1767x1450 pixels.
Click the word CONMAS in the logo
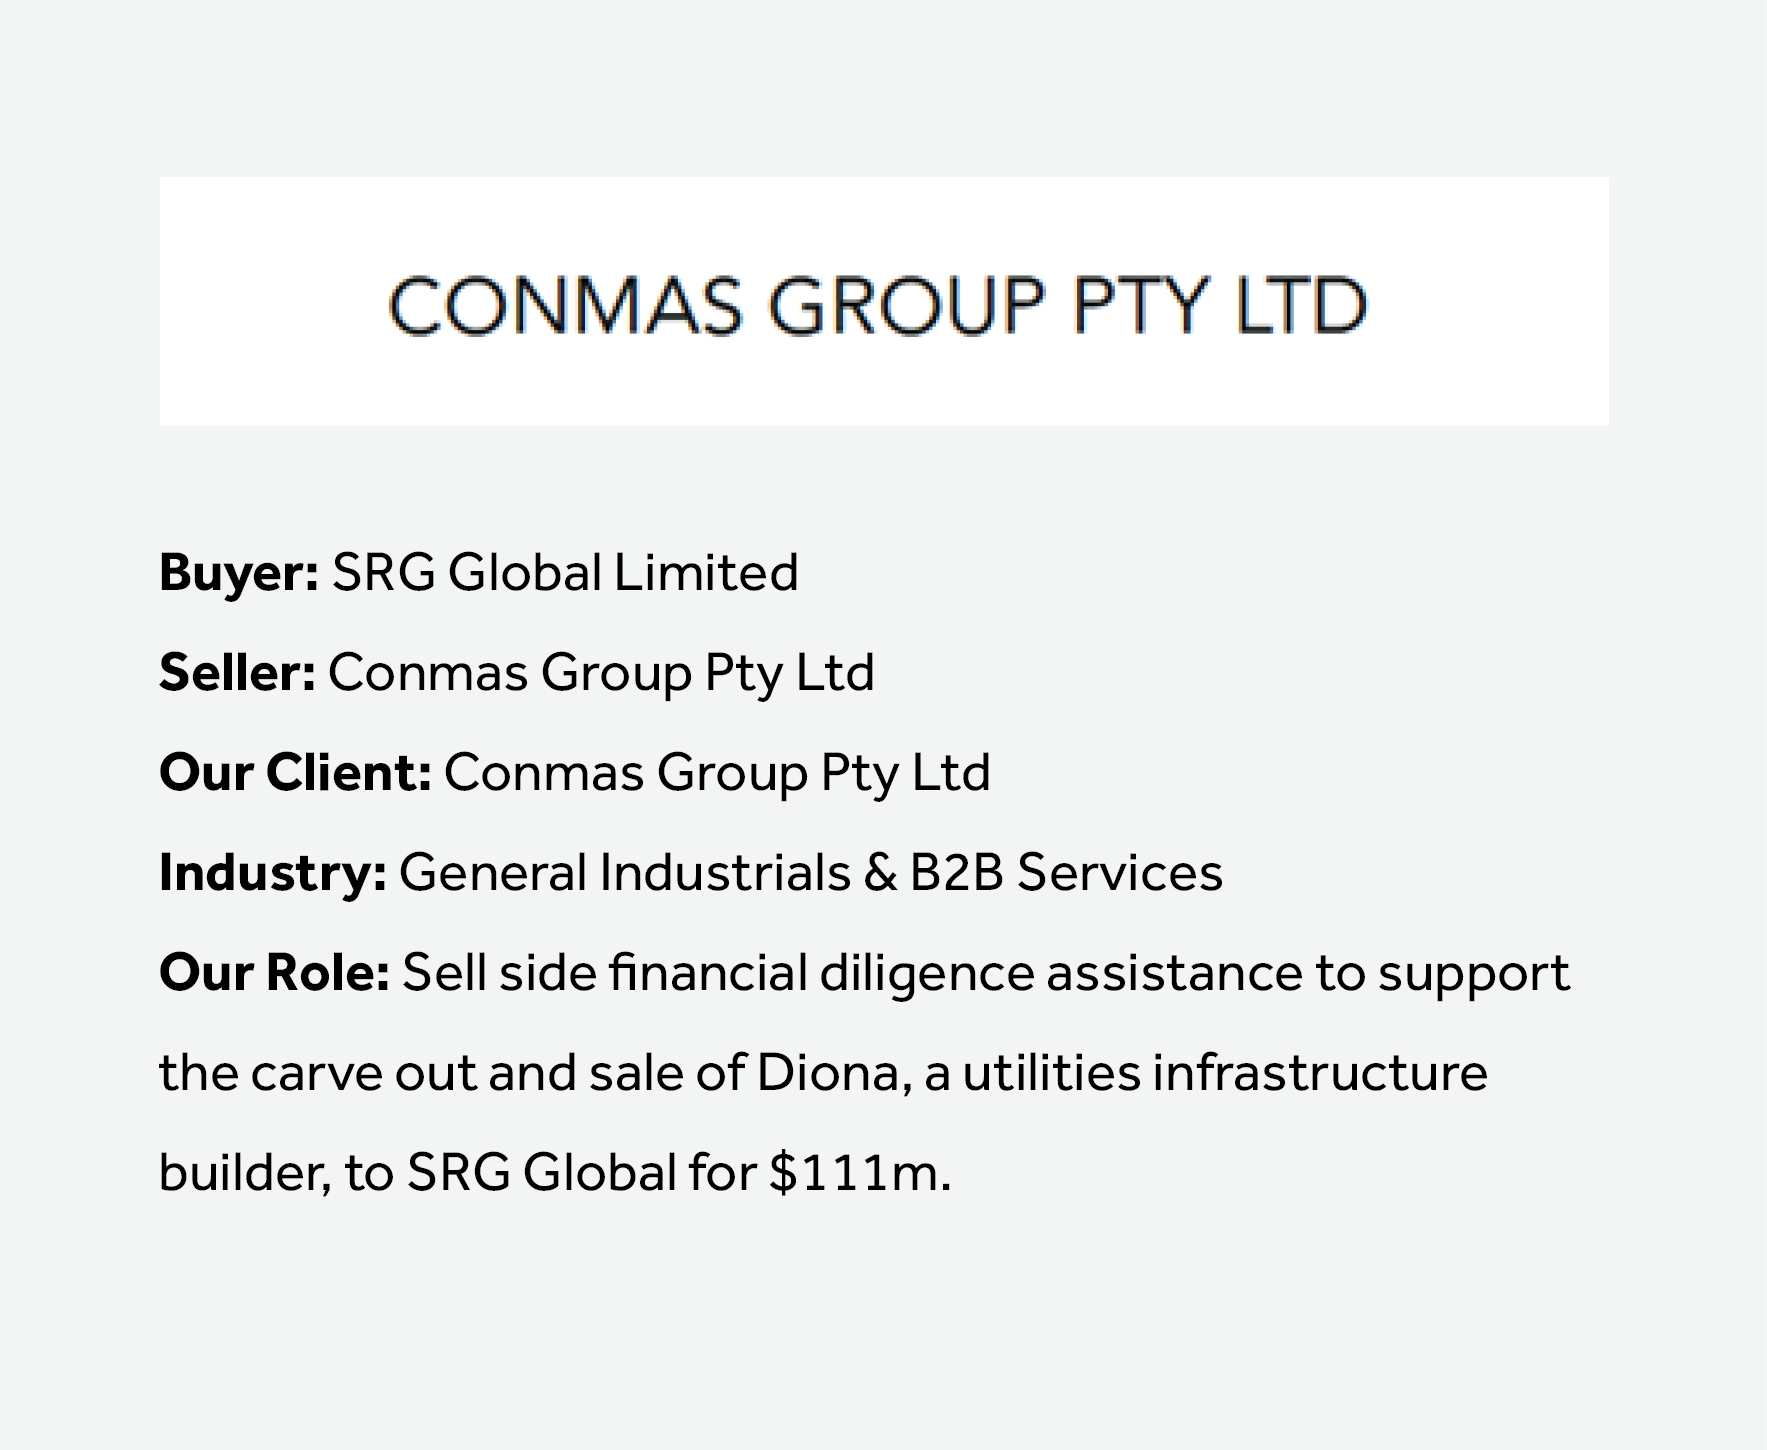[x=565, y=305]
